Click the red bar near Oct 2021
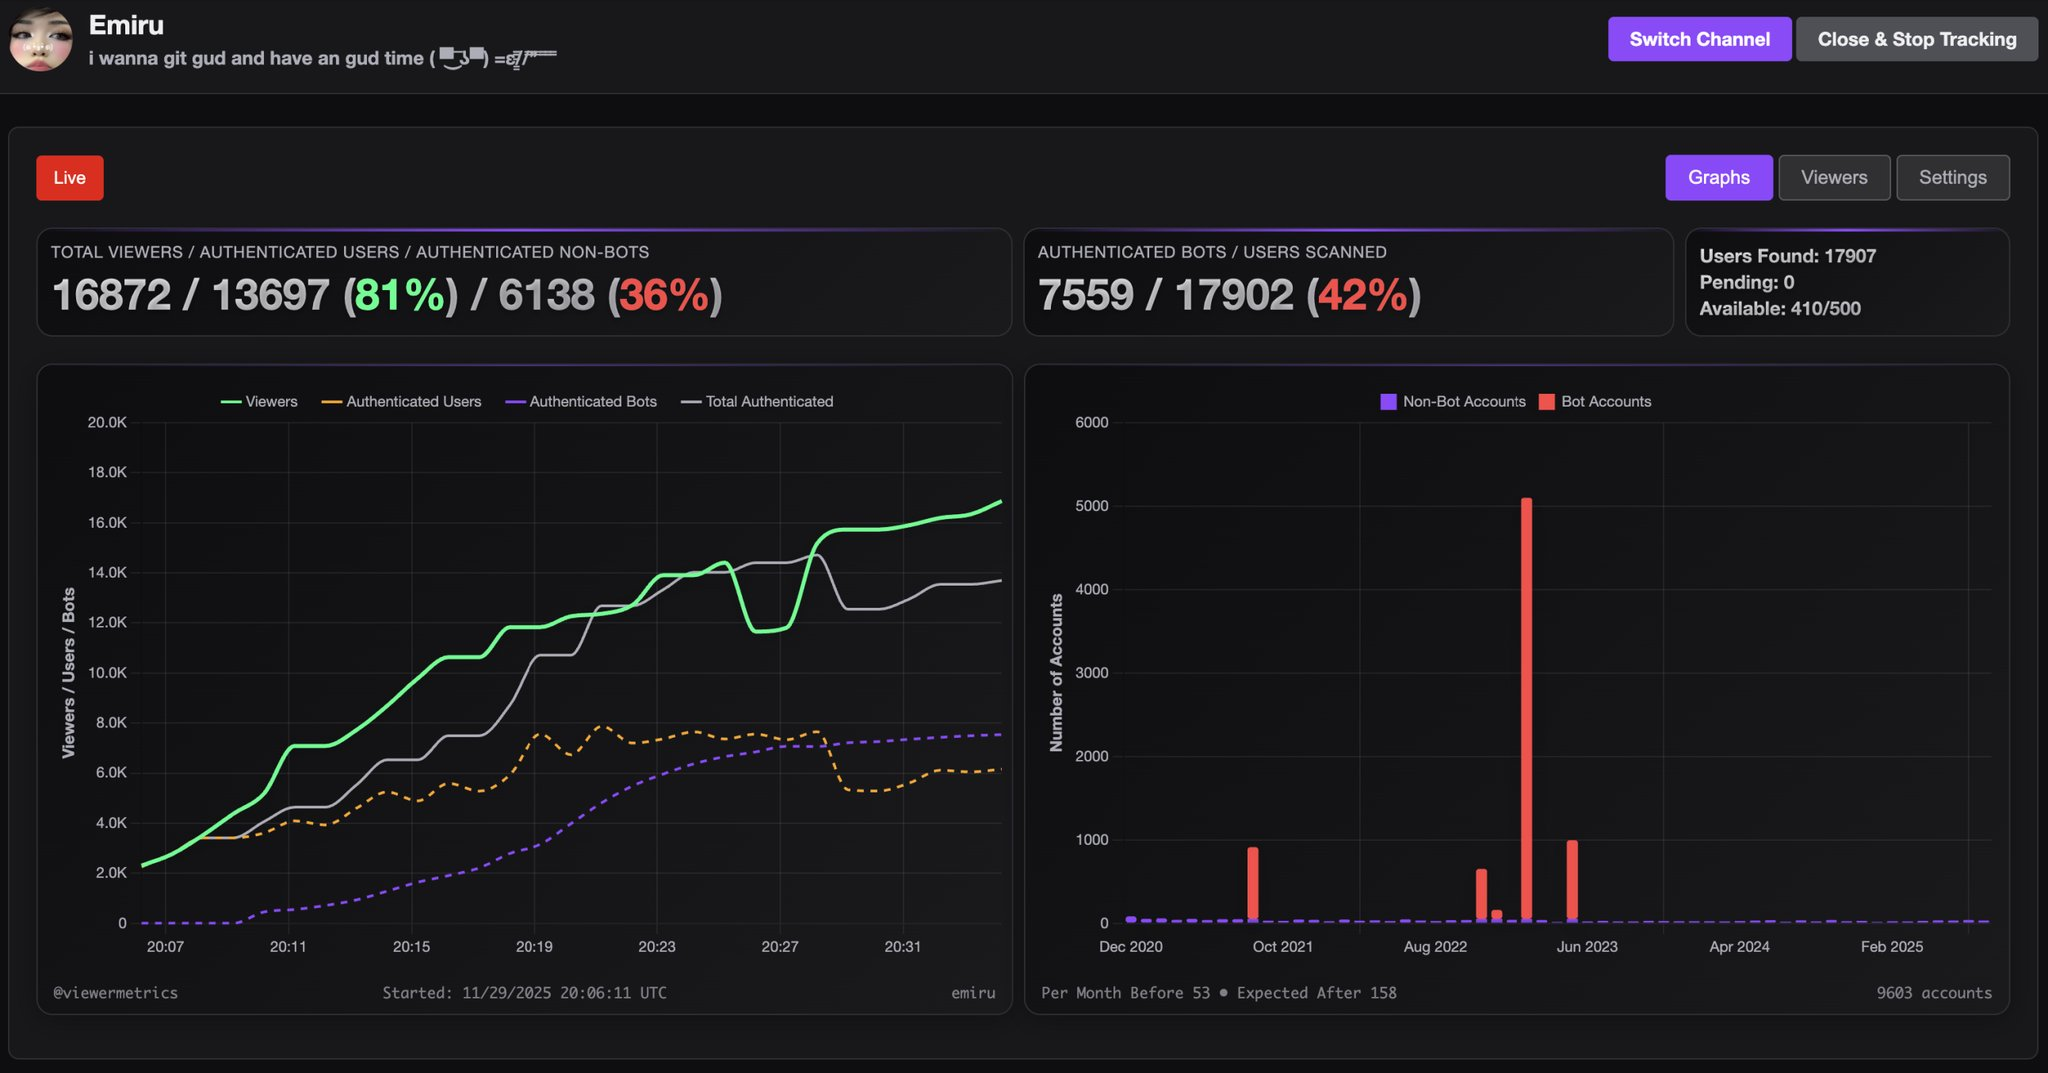Image resolution: width=2048 pixels, height=1073 pixels. pos(1253,884)
